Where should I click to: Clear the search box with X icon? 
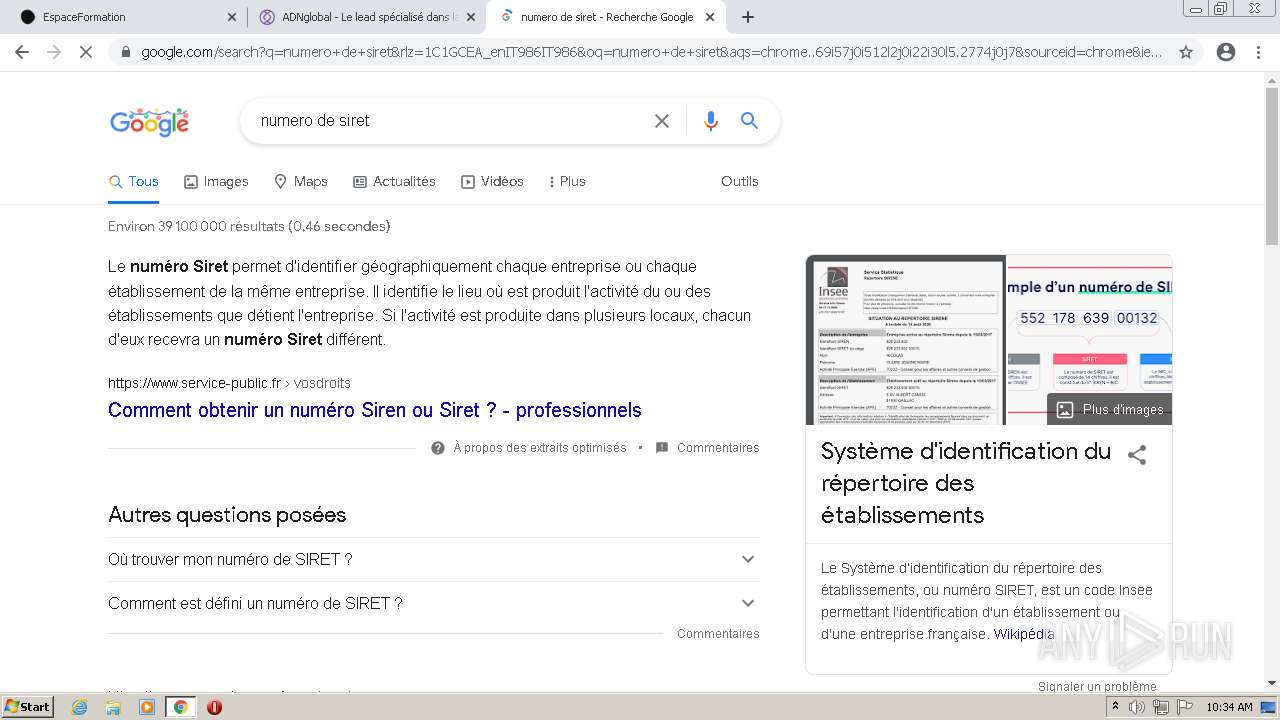click(x=662, y=121)
